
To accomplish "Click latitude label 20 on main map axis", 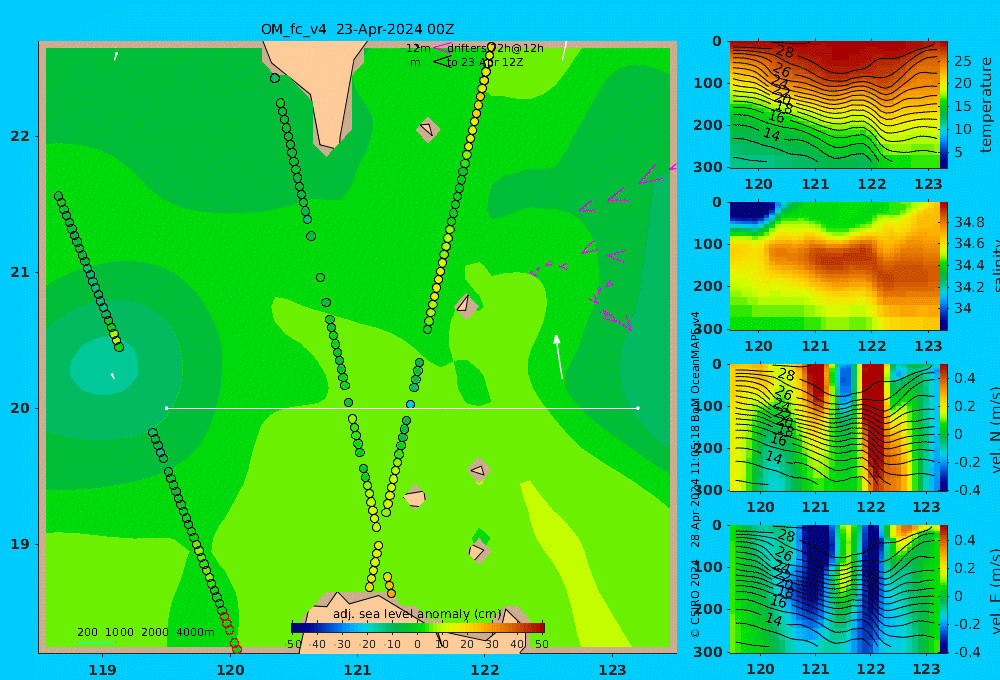I will click(x=20, y=408).
